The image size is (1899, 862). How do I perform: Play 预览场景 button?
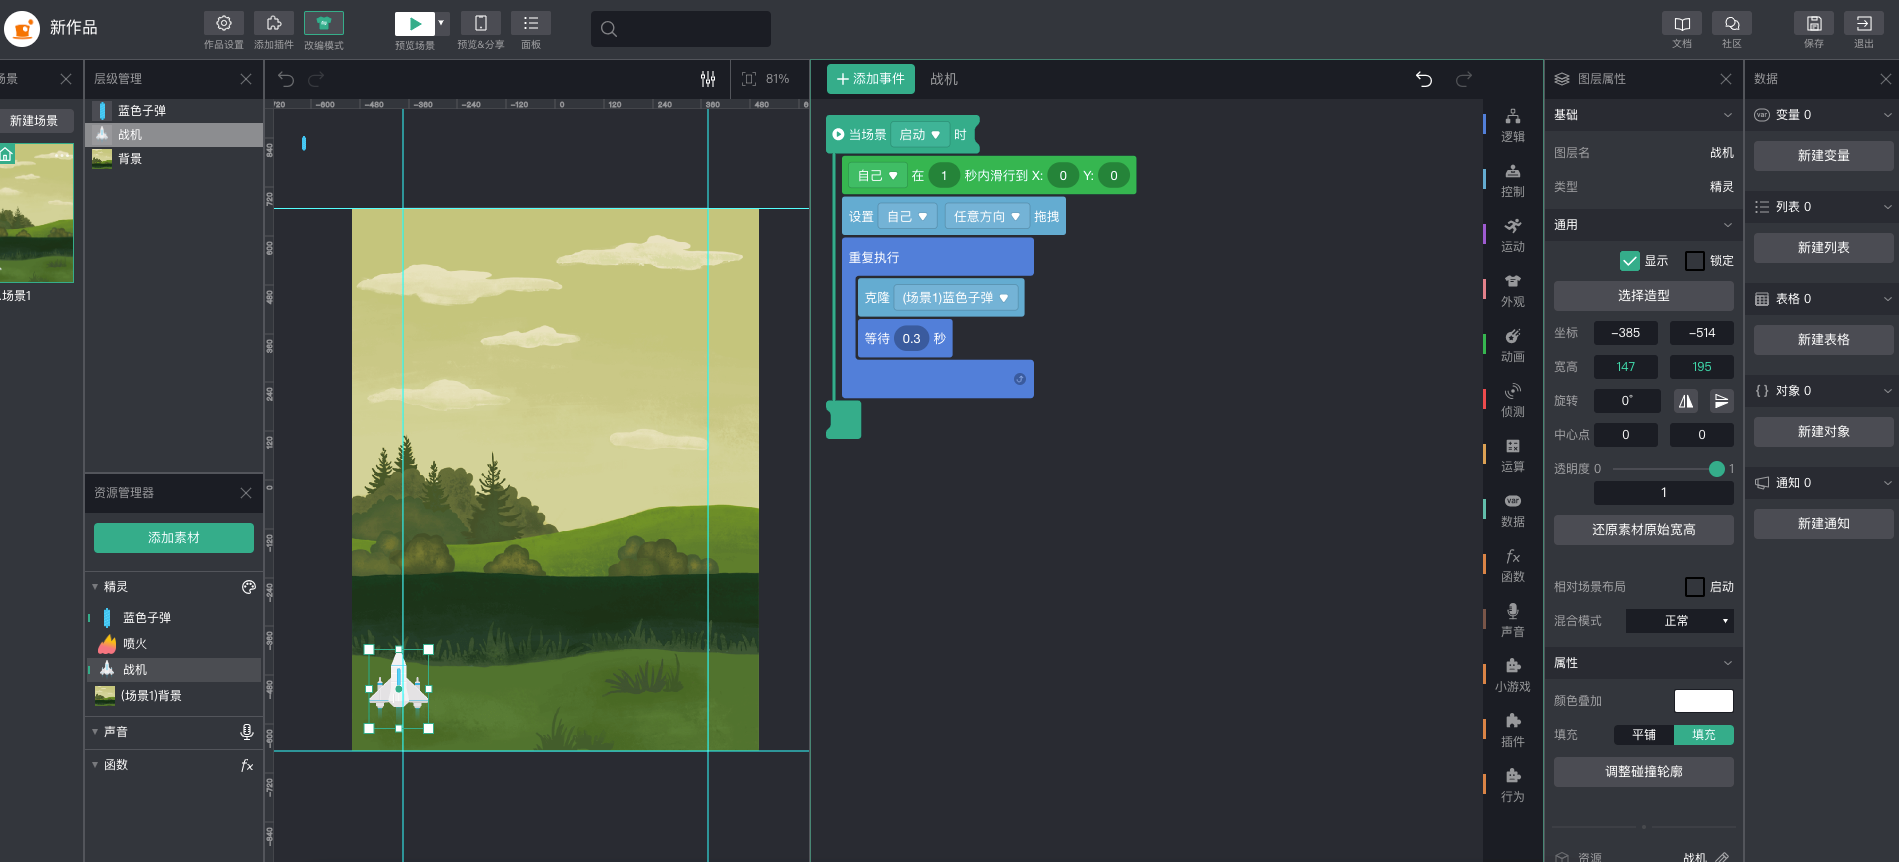(x=415, y=23)
